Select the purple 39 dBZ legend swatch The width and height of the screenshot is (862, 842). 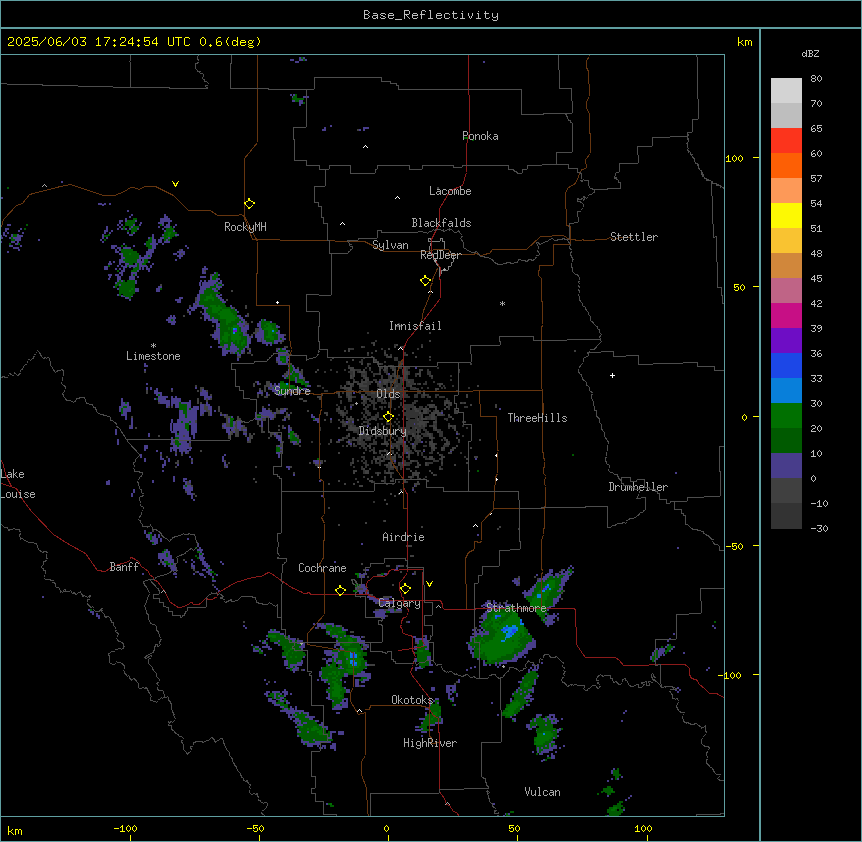tap(786, 341)
